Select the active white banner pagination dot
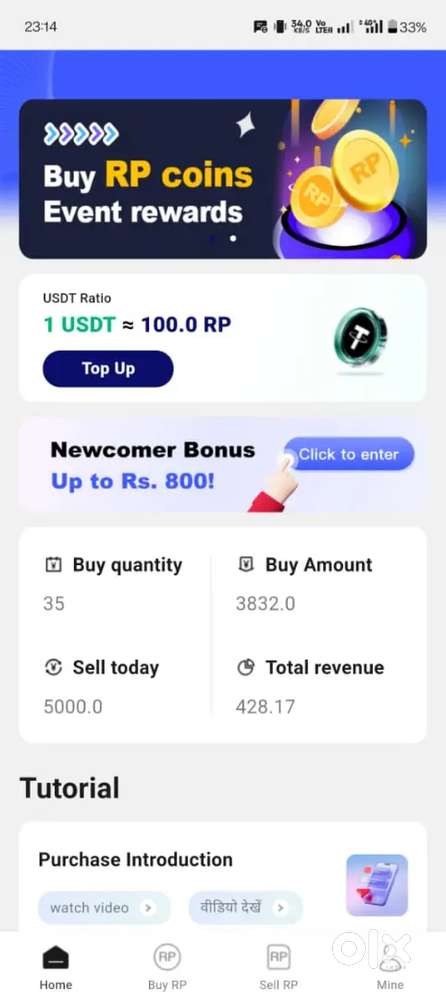The width and height of the screenshot is (446, 999). (x=233, y=238)
